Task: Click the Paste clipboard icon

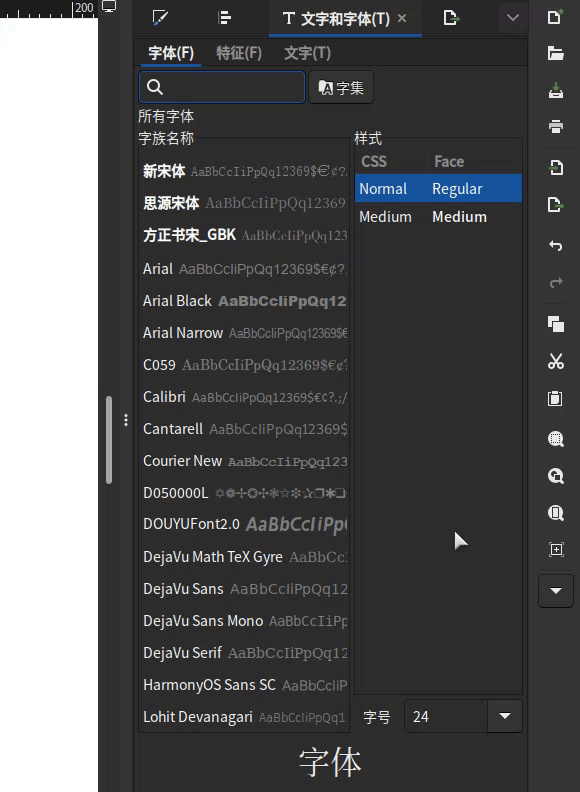Action: pyautogui.click(x=556, y=398)
